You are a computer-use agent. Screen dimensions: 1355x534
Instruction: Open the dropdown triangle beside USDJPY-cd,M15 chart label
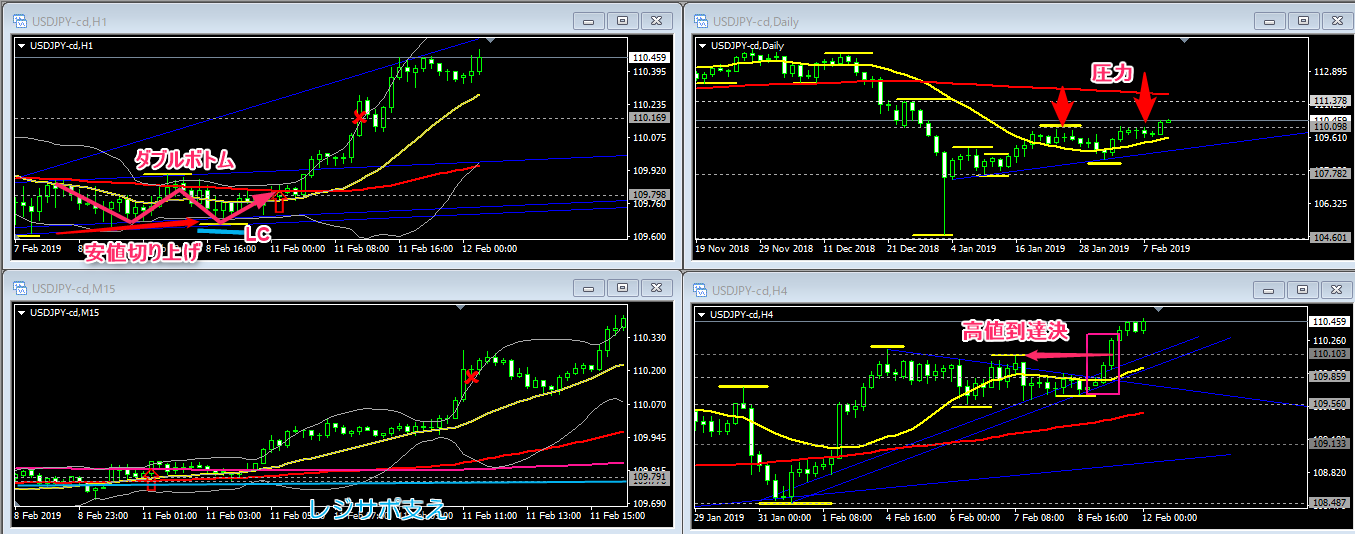click(x=22, y=313)
